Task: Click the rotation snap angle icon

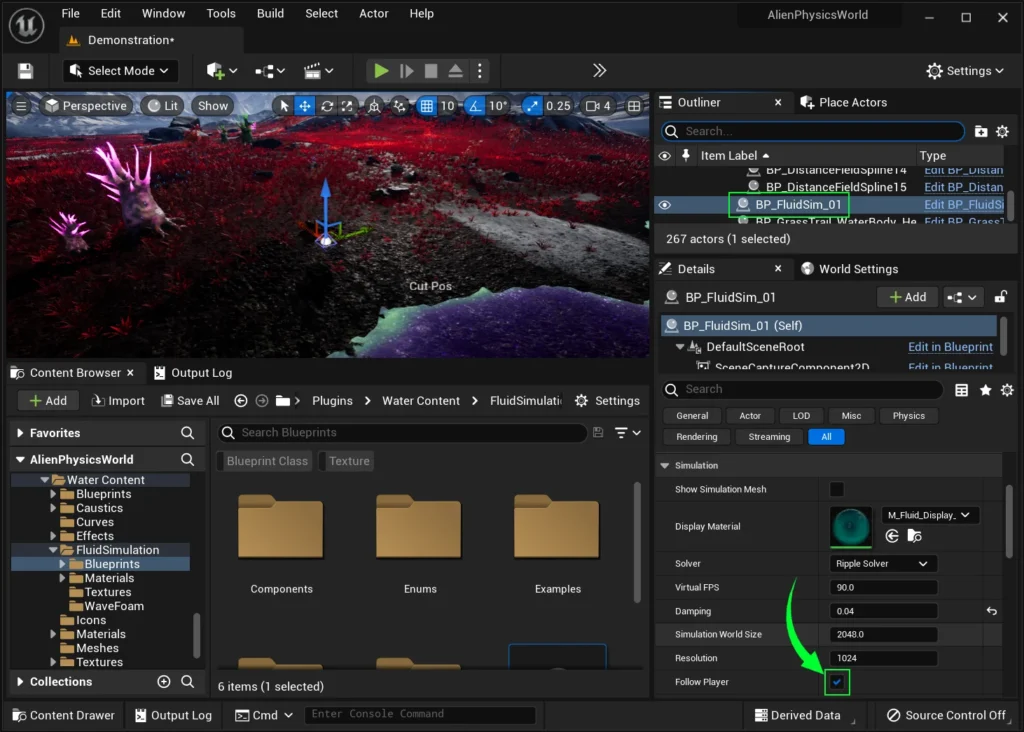Action: click(475, 106)
